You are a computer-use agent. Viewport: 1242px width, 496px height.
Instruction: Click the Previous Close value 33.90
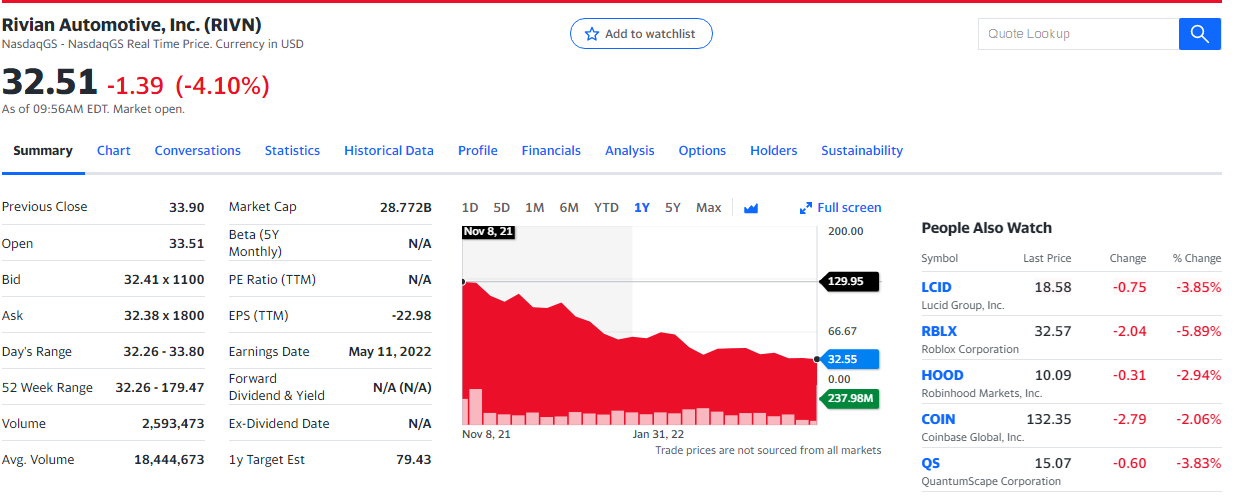[x=187, y=207]
